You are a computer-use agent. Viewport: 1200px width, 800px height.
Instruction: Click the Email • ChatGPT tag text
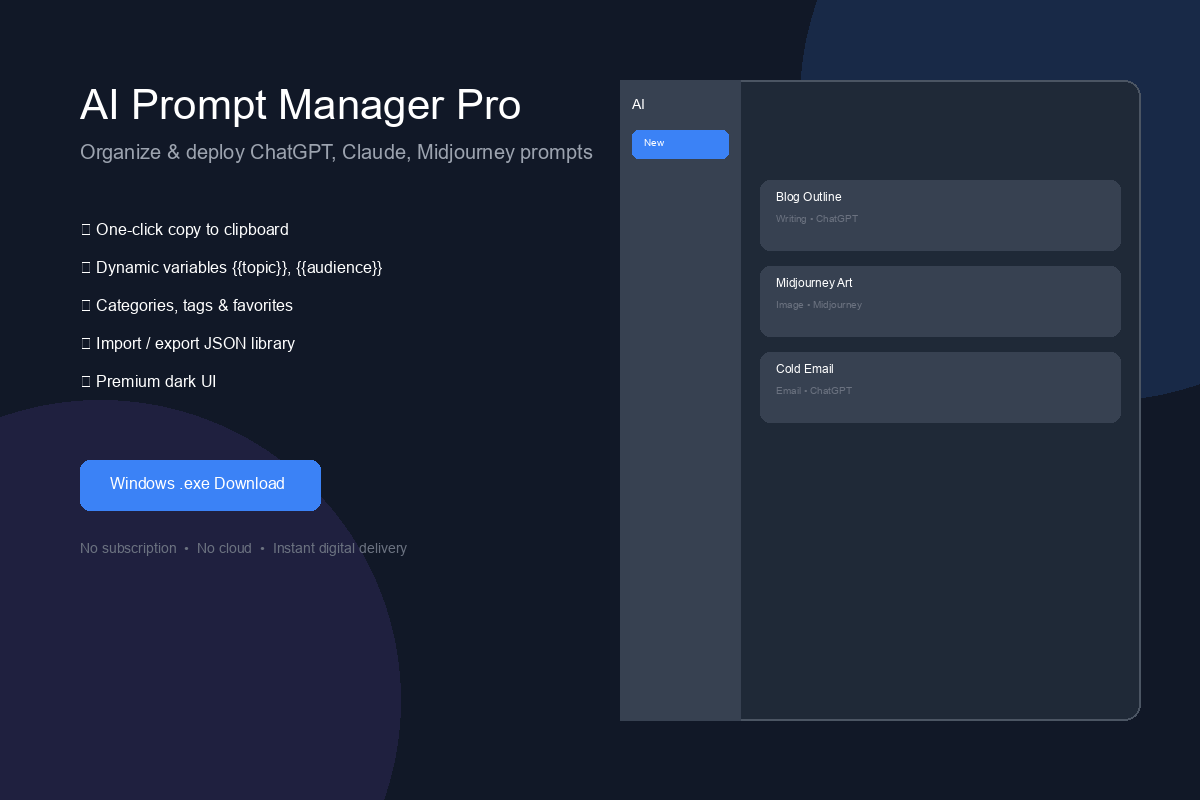814,390
